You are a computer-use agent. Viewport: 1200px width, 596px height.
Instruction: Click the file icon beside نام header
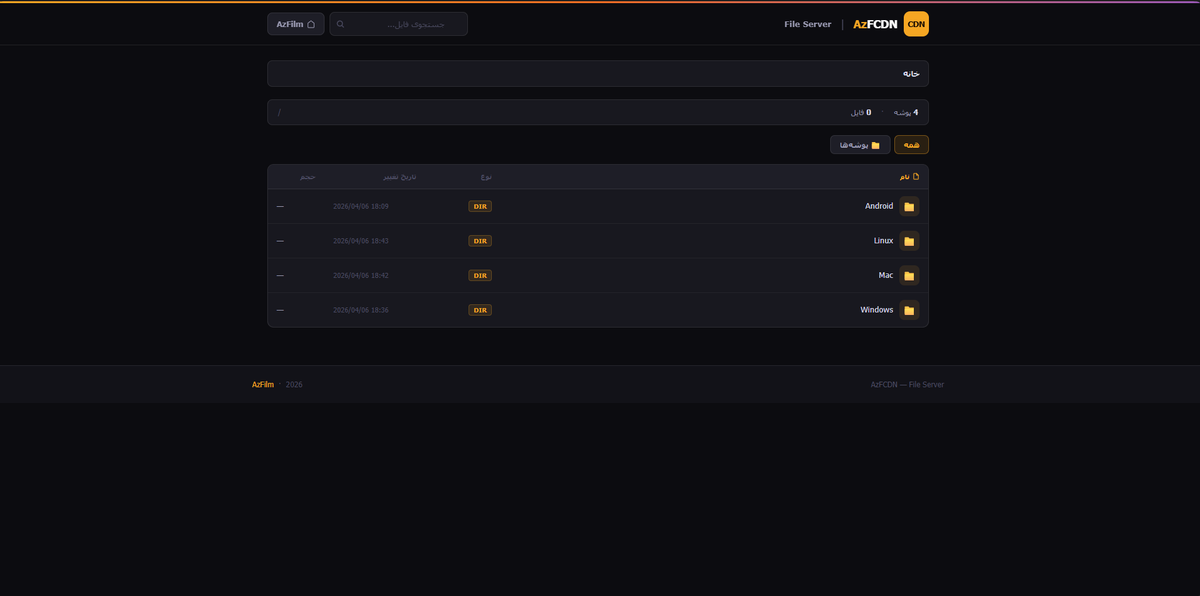[x=916, y=176]
